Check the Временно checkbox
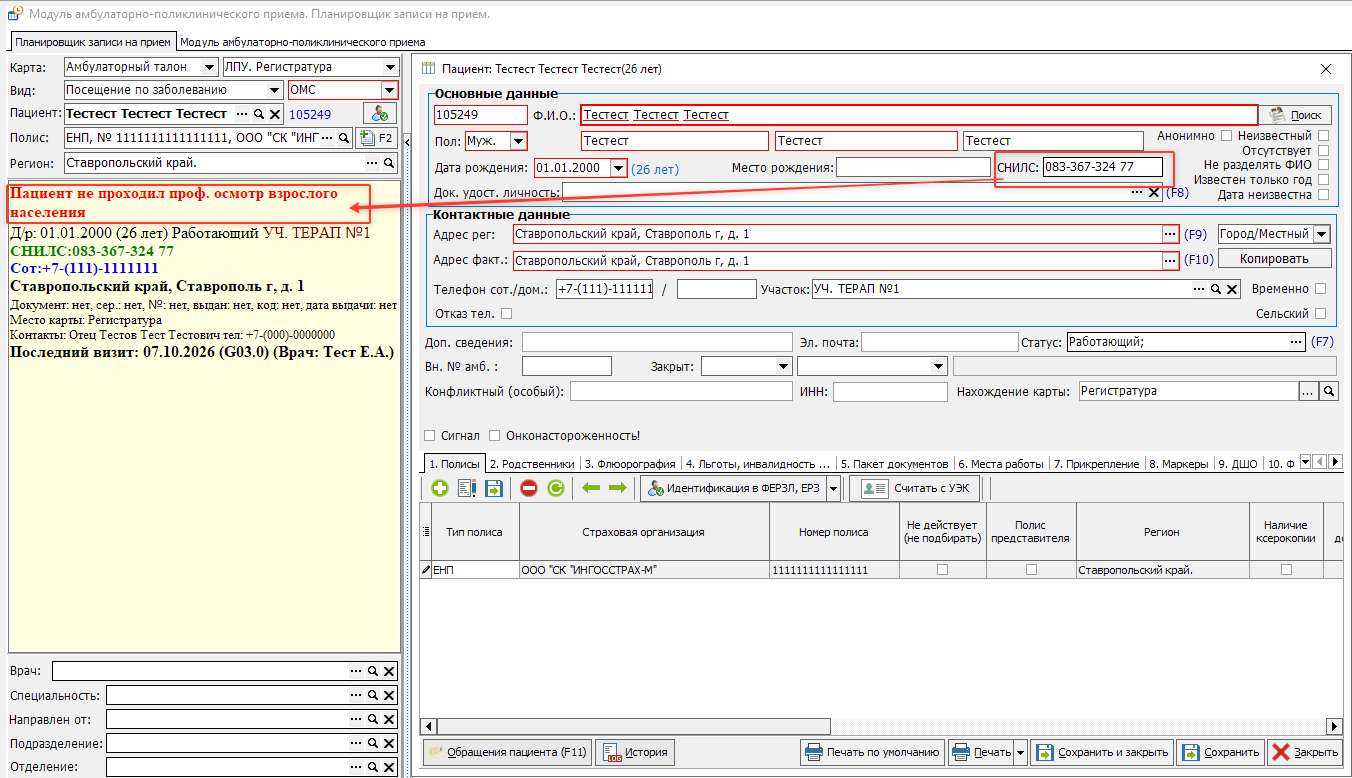The height and width of the screenshot is (778, 1352). [x=1321, y=289]
